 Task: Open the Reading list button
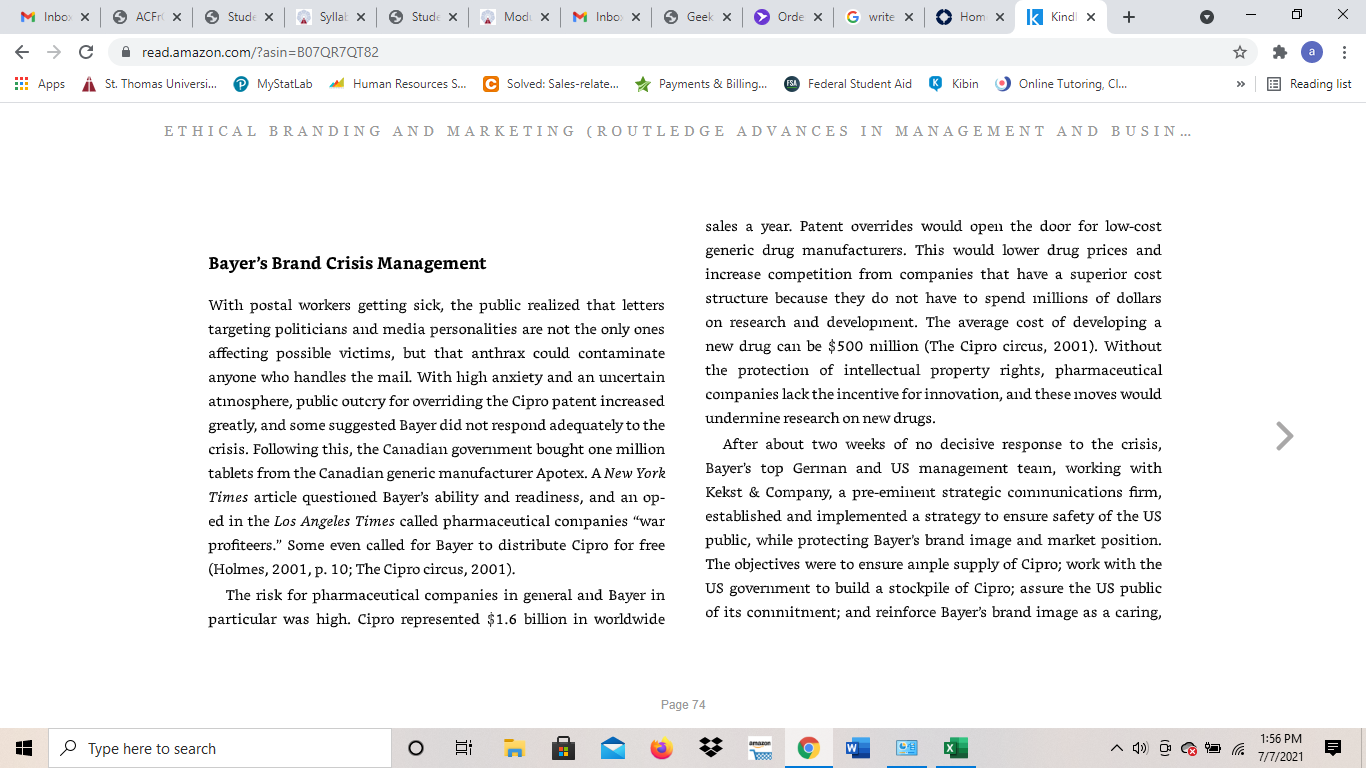(x=1309, y=84)
